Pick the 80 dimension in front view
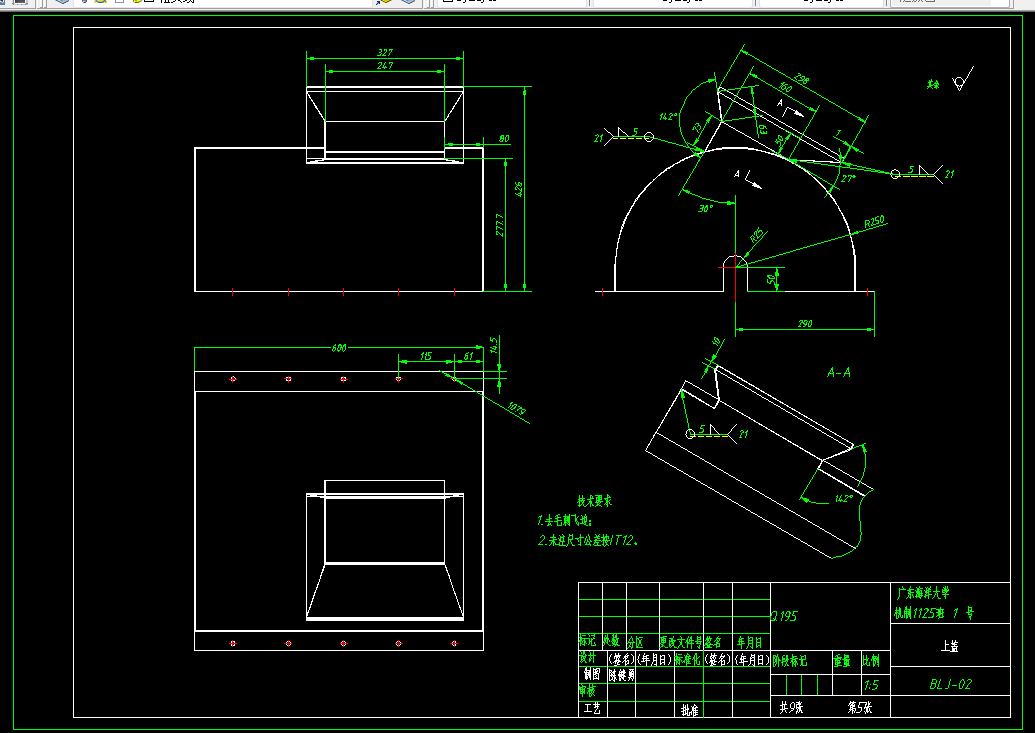Image resolution: width=1035 pixels, height=733 pixels. (504, 139)
